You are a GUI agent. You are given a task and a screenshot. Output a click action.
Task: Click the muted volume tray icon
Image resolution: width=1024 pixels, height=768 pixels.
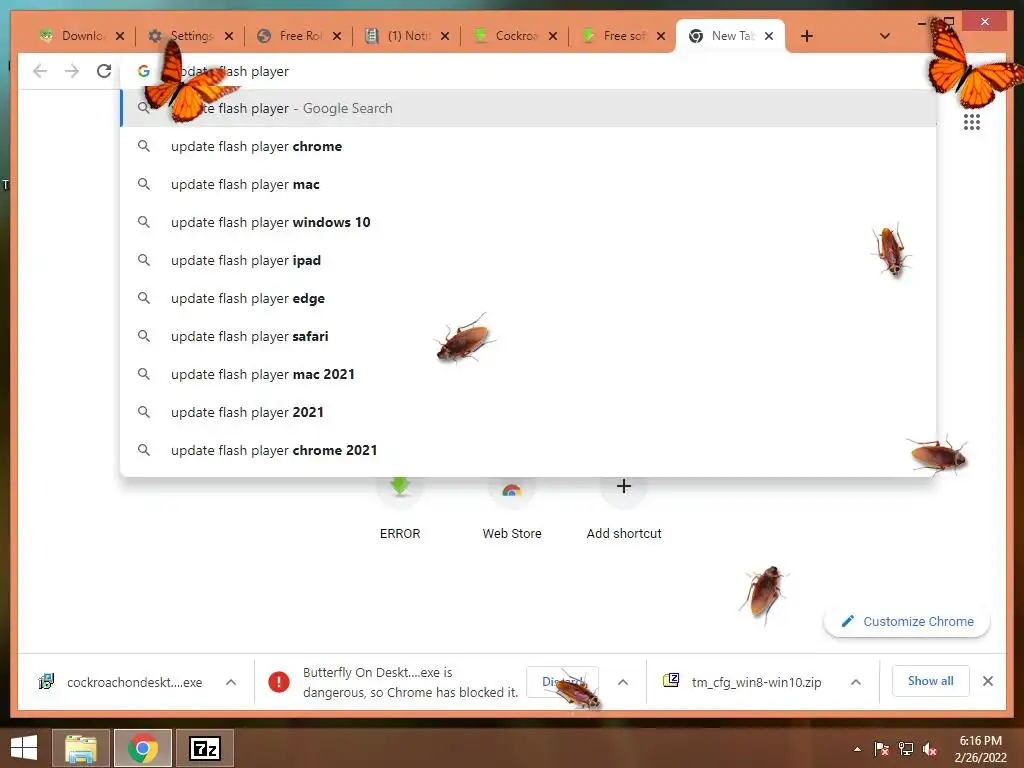point(930,749)
